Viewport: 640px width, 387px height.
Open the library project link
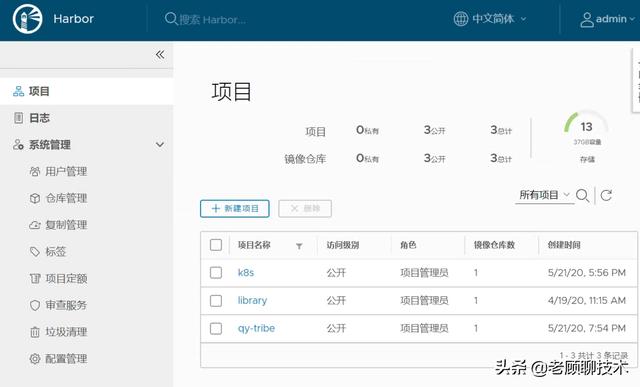click(252, 300)
